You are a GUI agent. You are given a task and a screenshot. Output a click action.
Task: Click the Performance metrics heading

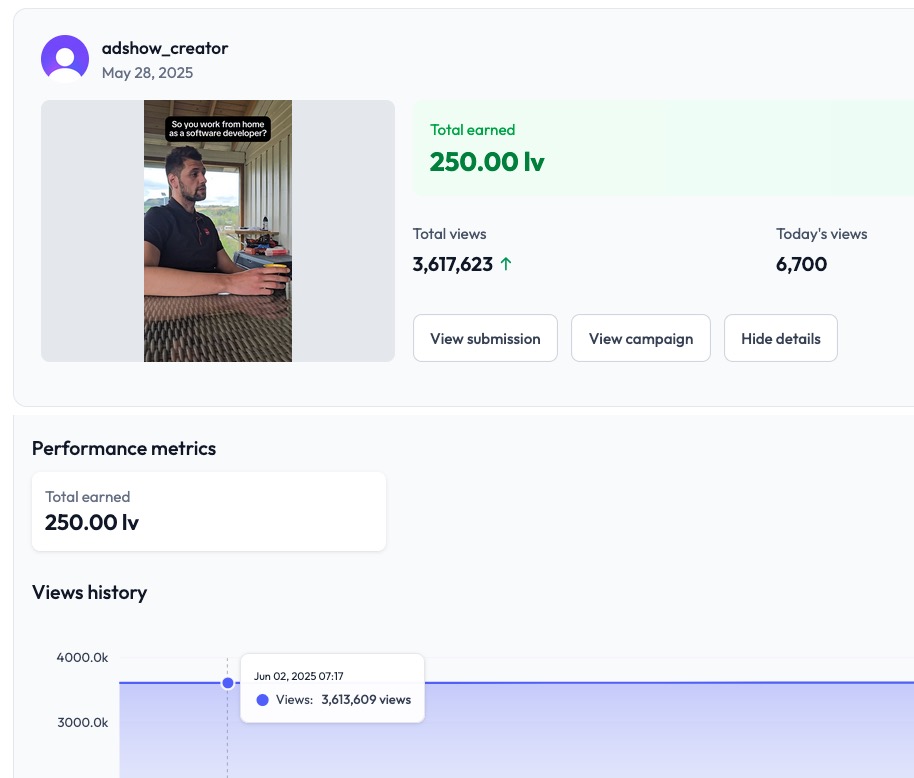pos(124,448)
